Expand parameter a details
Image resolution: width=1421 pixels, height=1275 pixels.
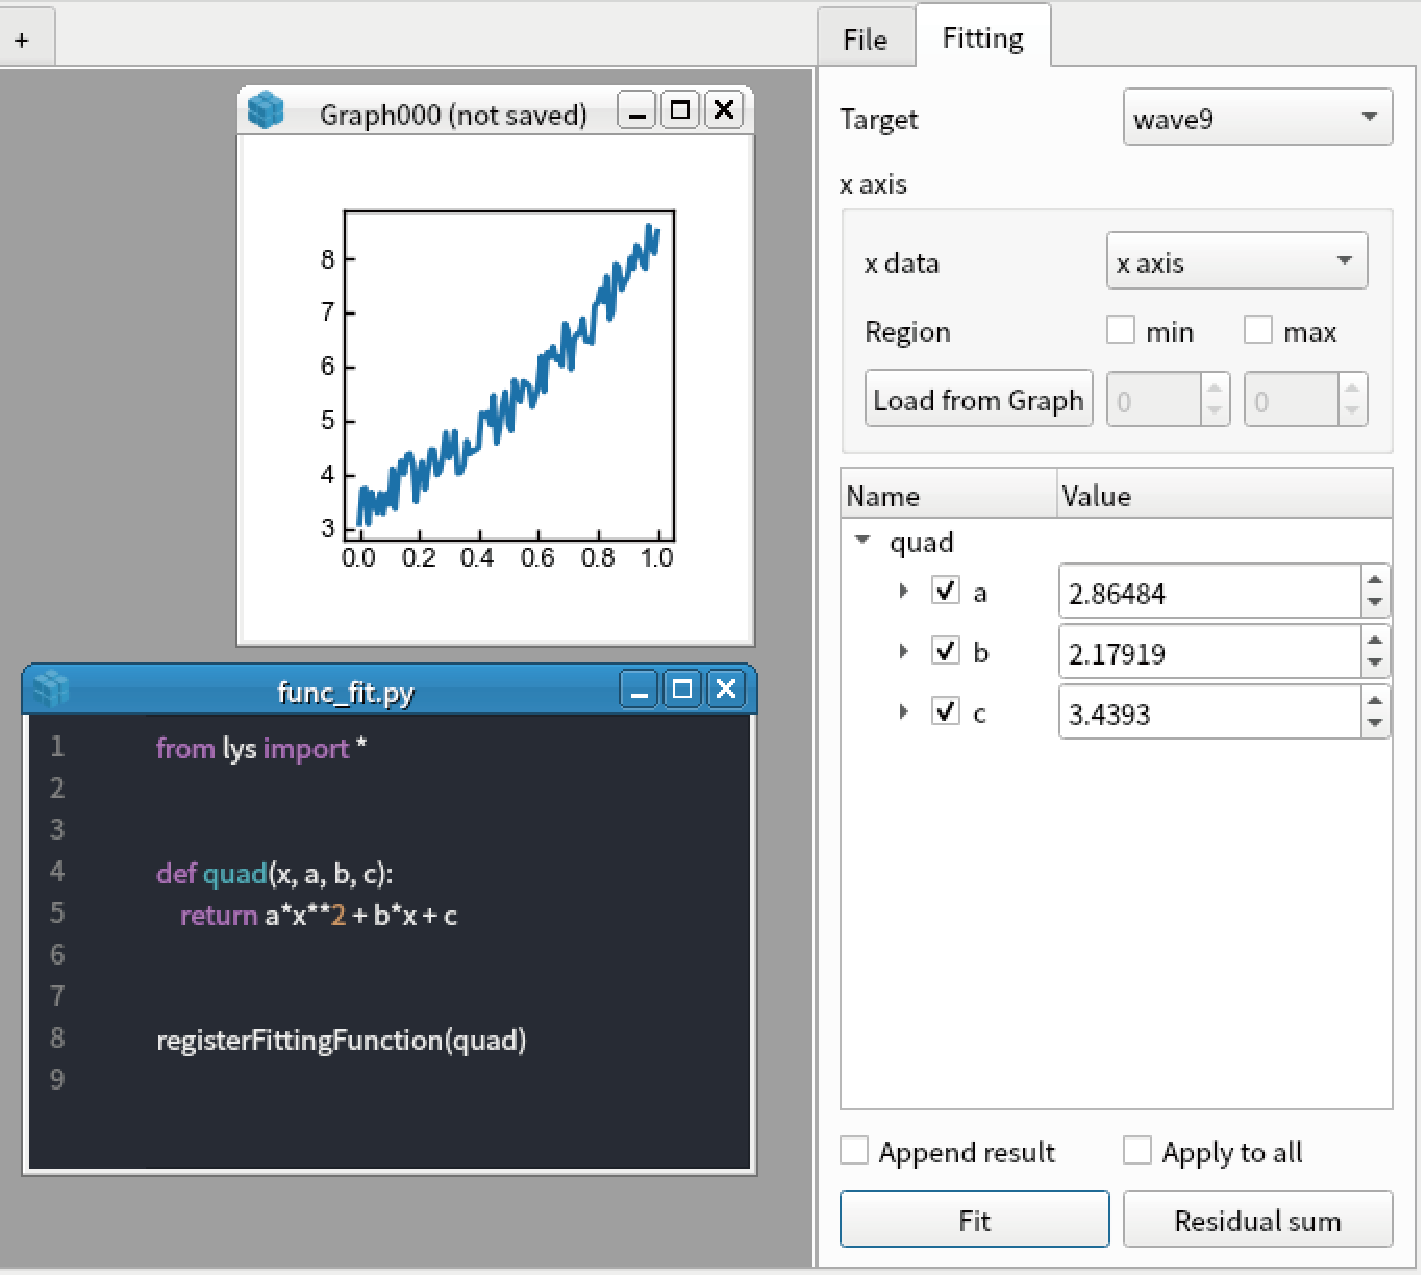pyautogui.click(x=903, y=591)
